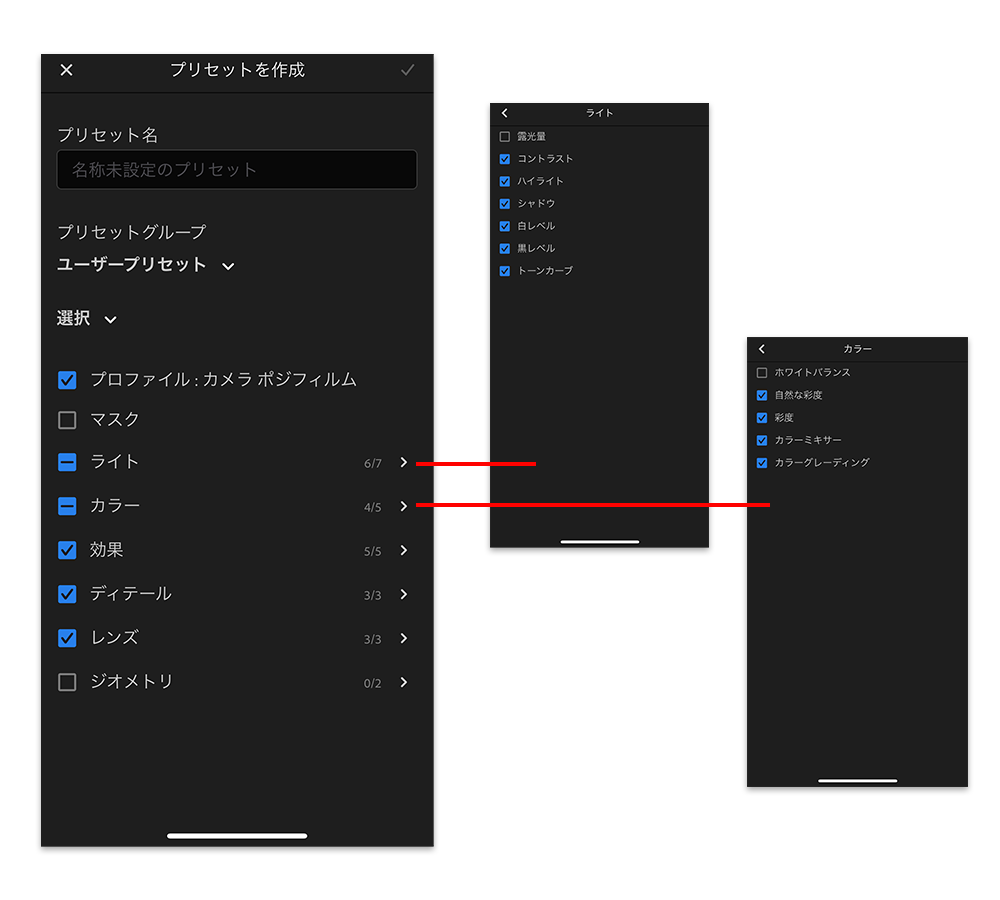Open the 選択 dropdown
1000x900 pixels.
click(x=87, y=318)
